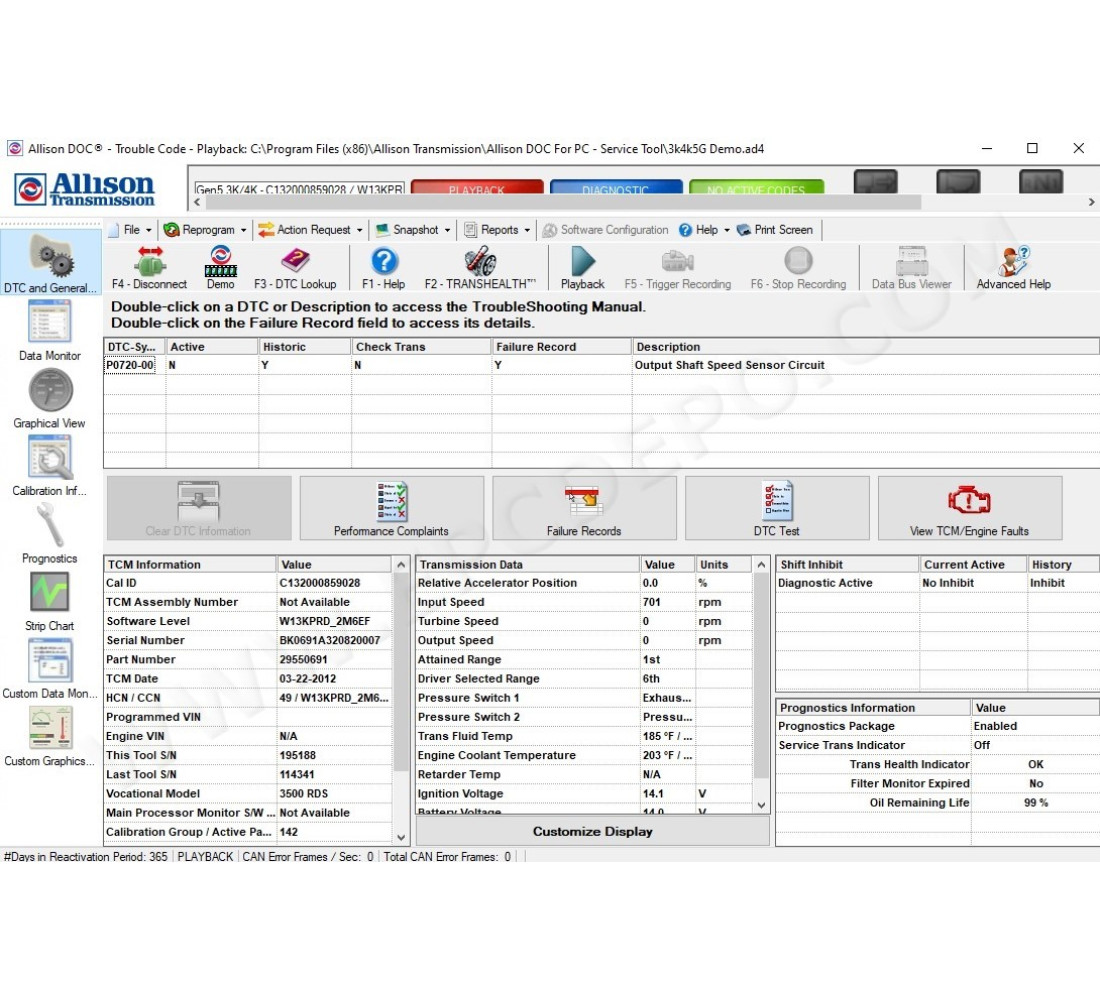This screenshot has width=1100, height=1000.
Task: Click TCM Information scrollbar down arrow
Action: coord(401,836)
